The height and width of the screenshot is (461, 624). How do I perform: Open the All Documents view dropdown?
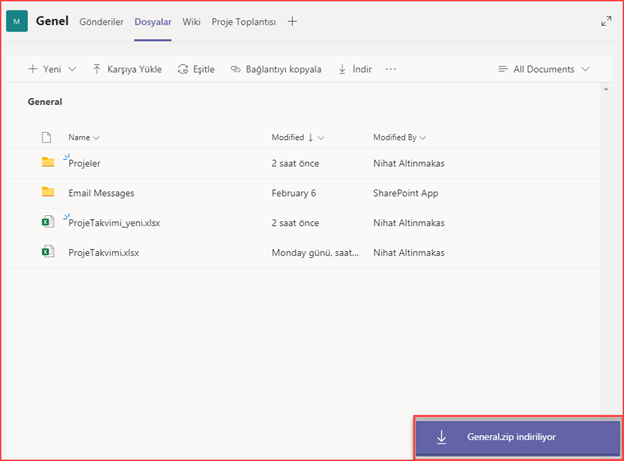(544, 69)
